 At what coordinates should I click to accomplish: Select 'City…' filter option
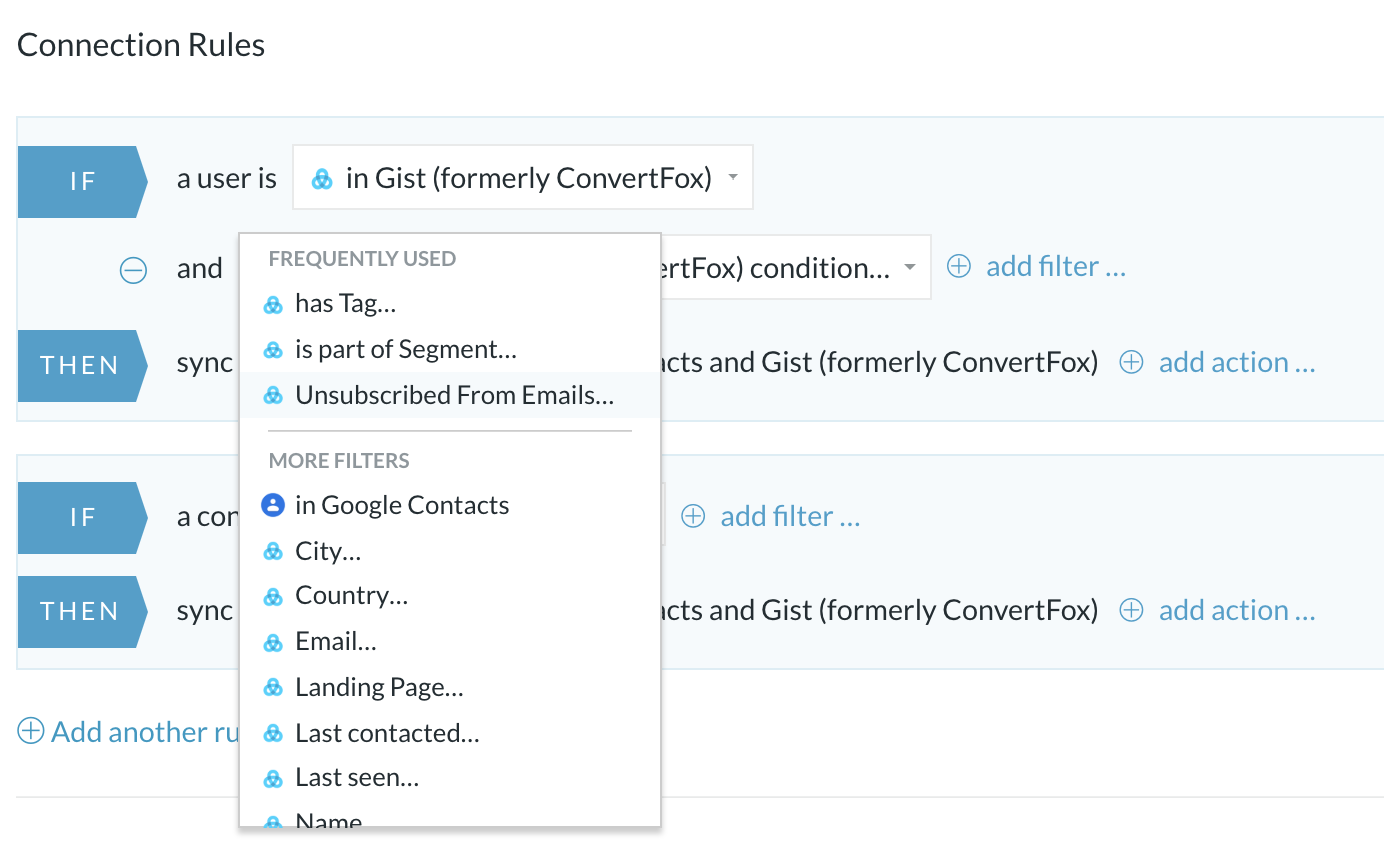pyautogui.click(x=449, y=551)
